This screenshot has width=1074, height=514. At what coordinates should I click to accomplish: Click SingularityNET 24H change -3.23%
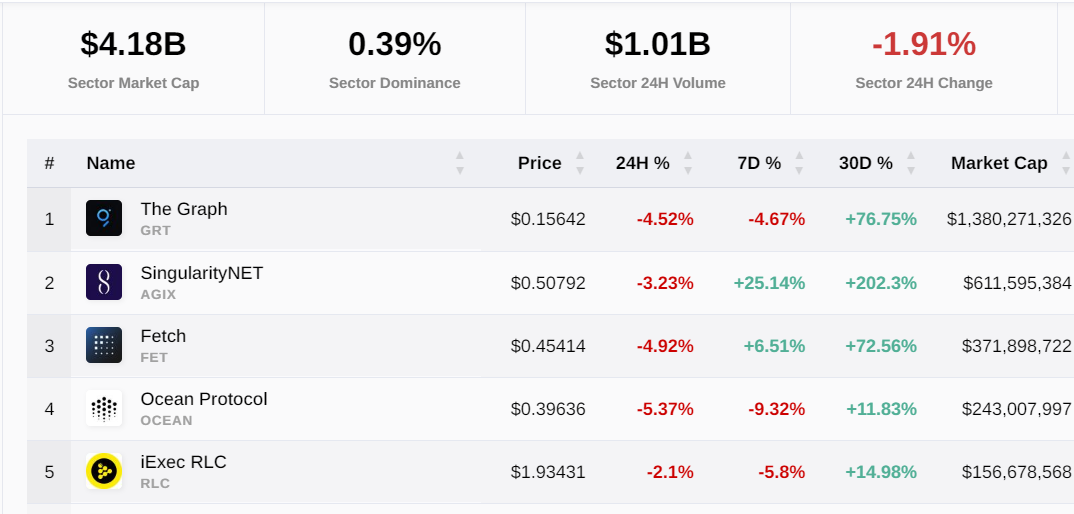click(x=665, y=283)
